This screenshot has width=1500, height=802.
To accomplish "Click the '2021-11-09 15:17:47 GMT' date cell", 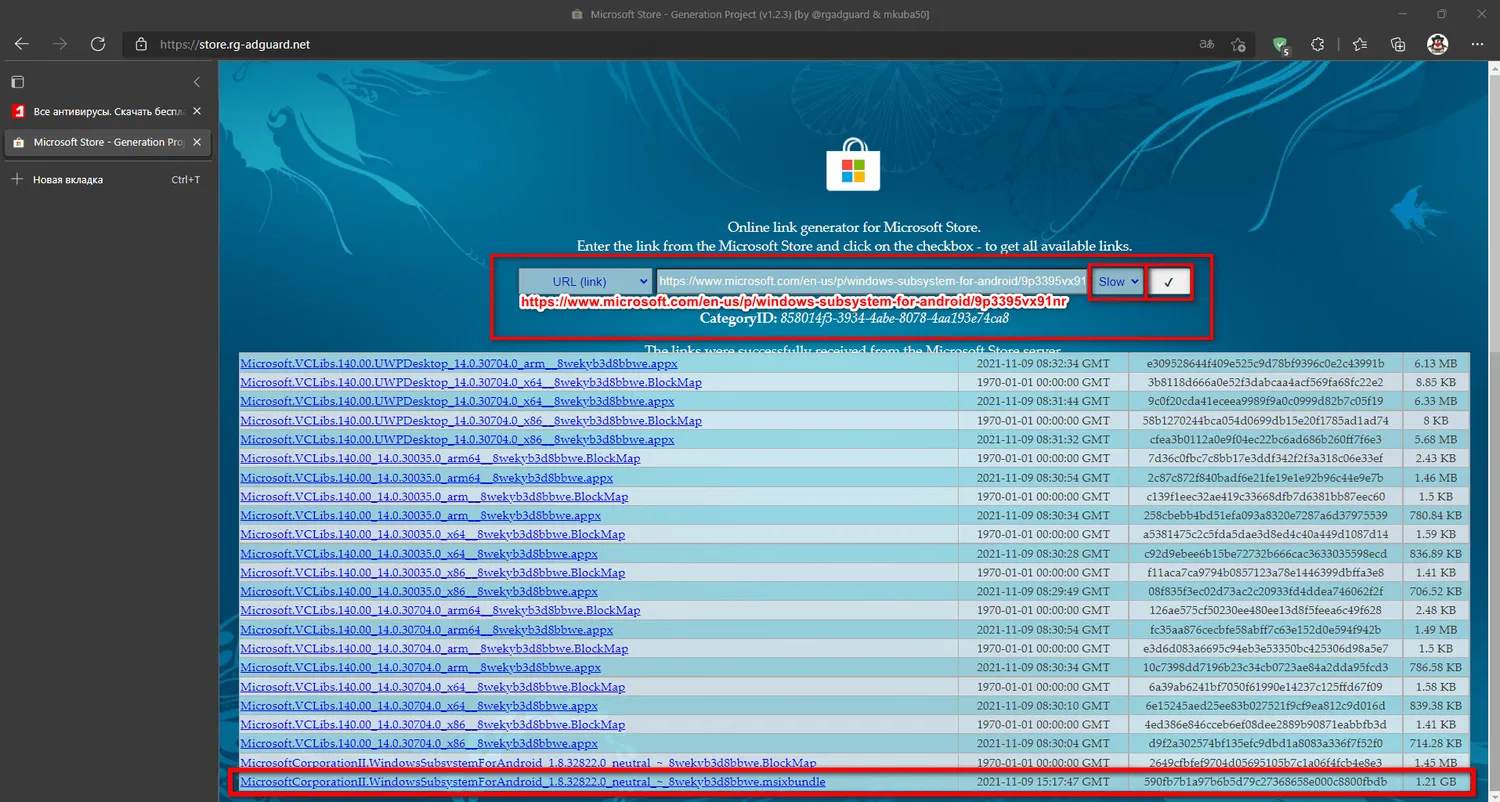I will tap(1044, 782).
